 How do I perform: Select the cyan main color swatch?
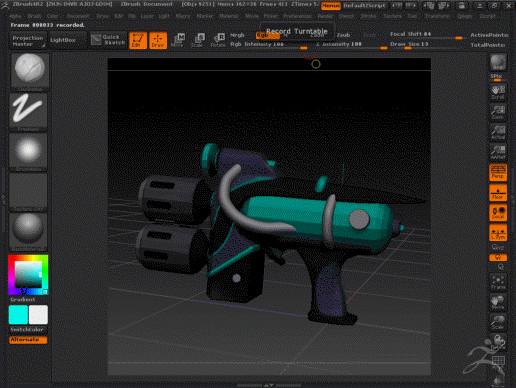pyautogui.click(x=18, y=315)
